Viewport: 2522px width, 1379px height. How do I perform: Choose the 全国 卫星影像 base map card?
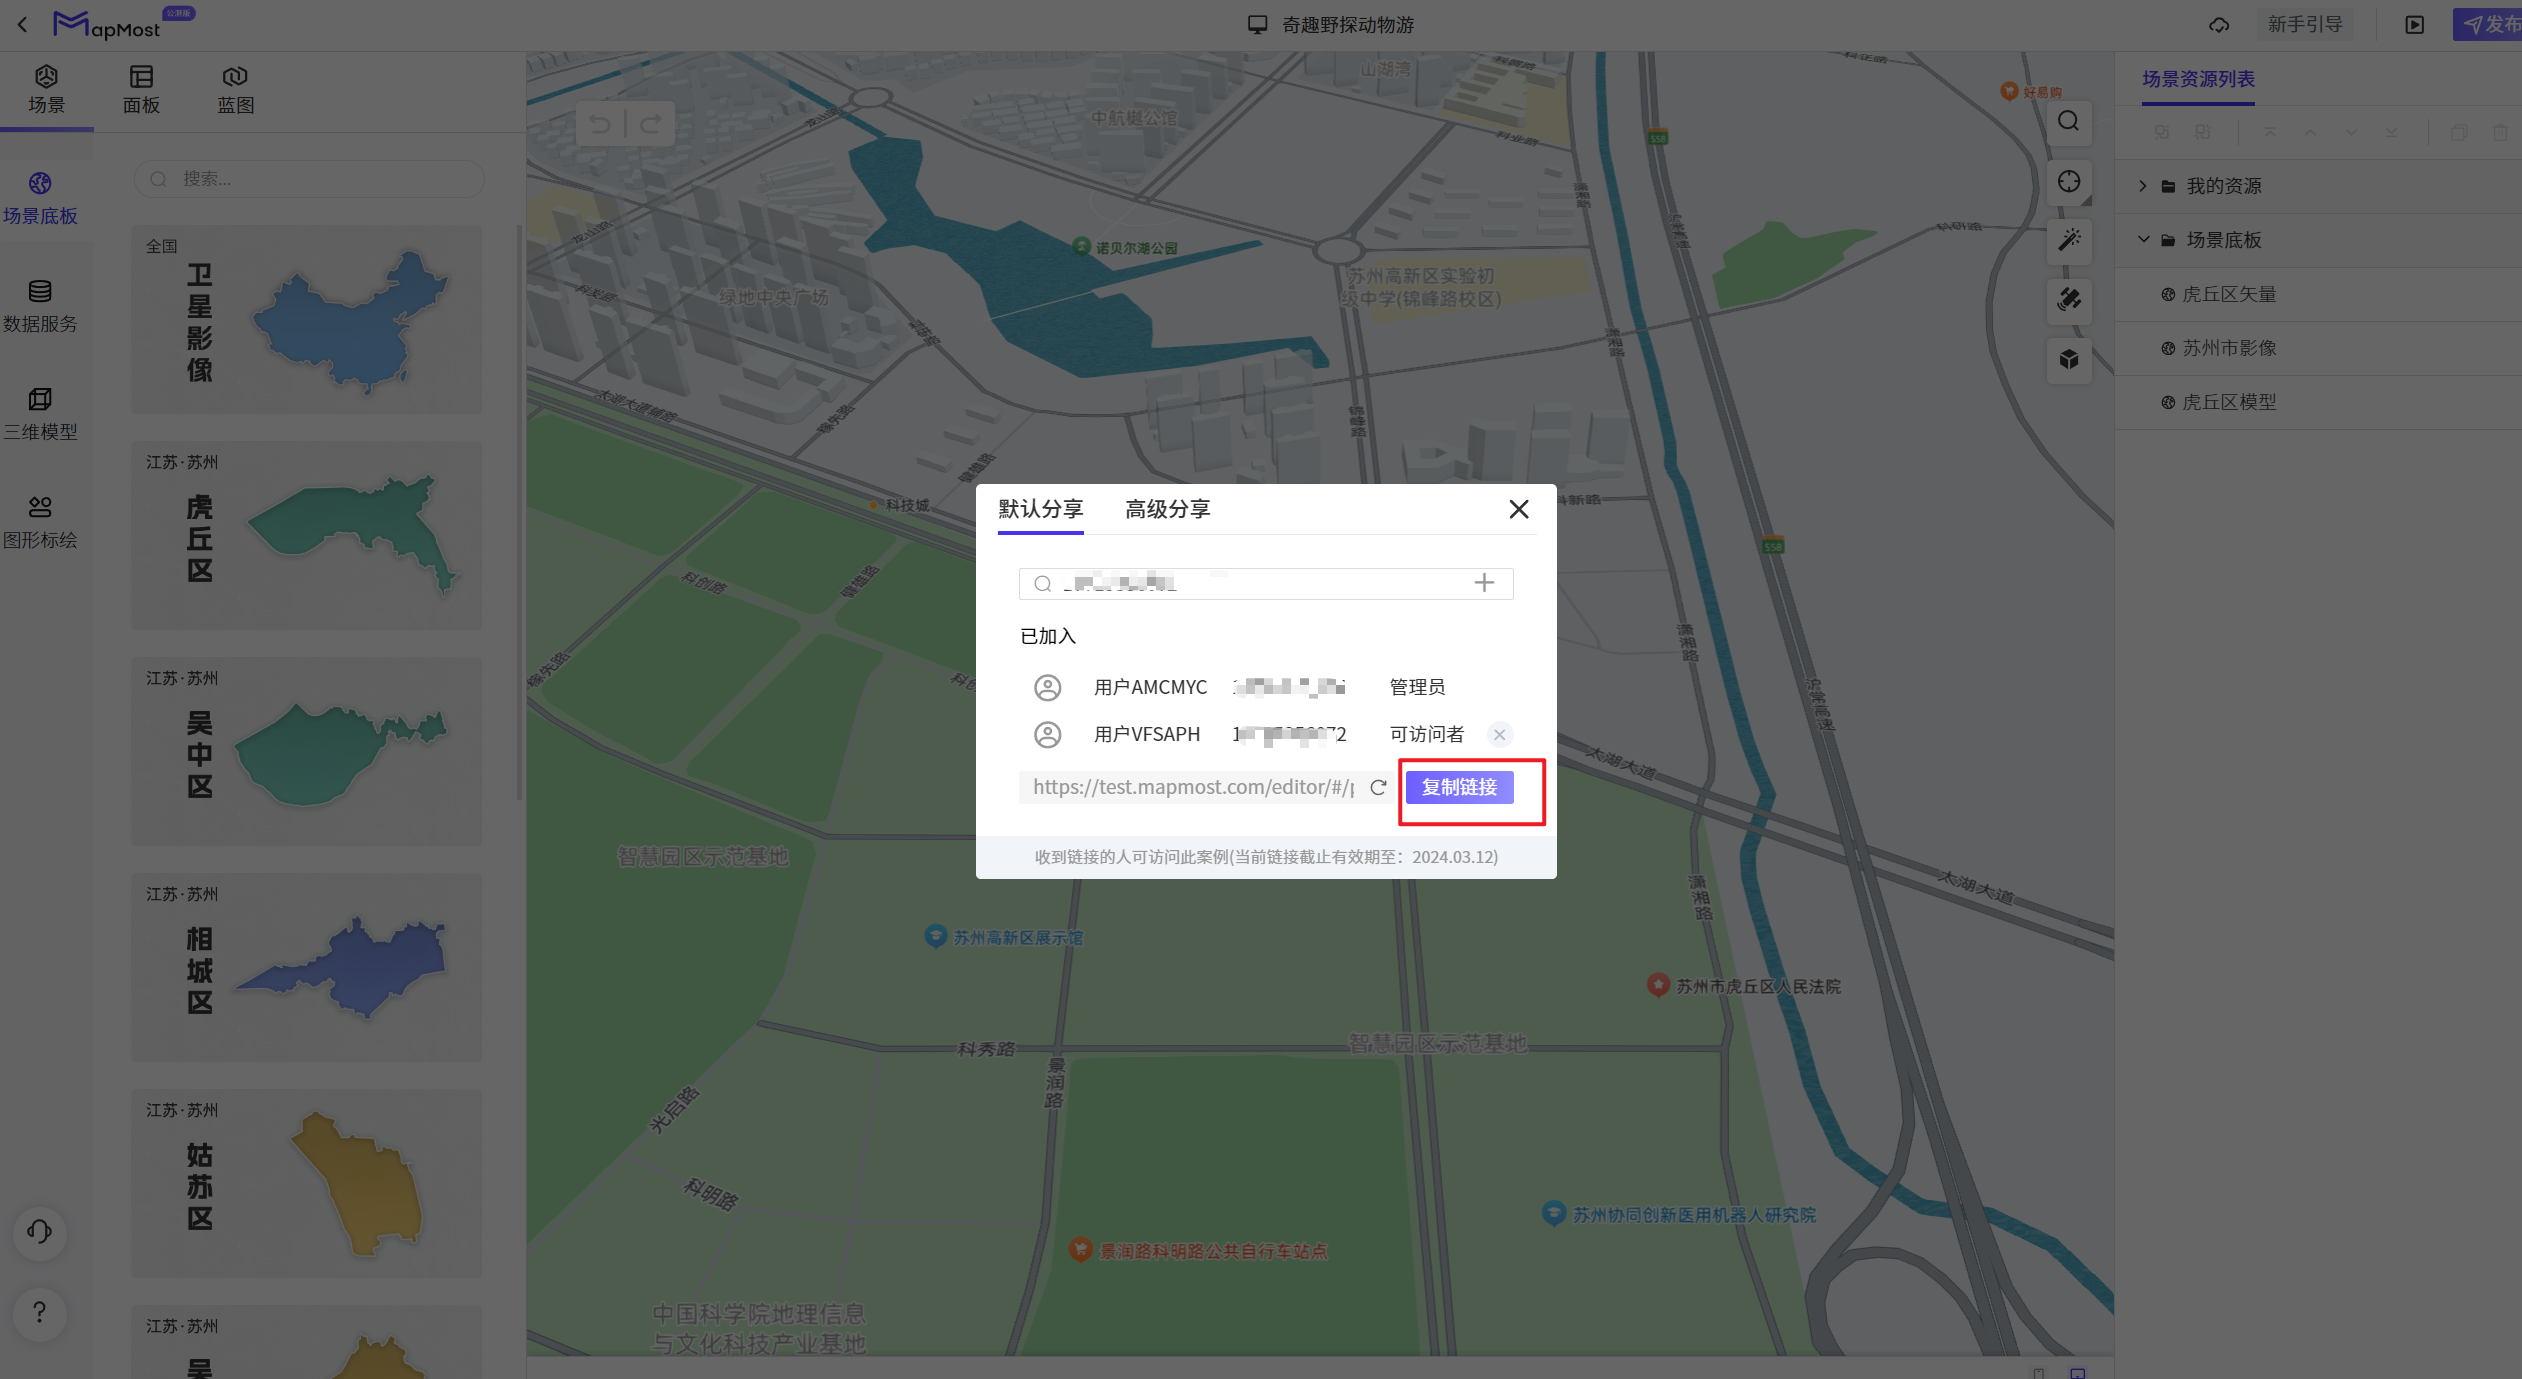click(x=307, y=319)
